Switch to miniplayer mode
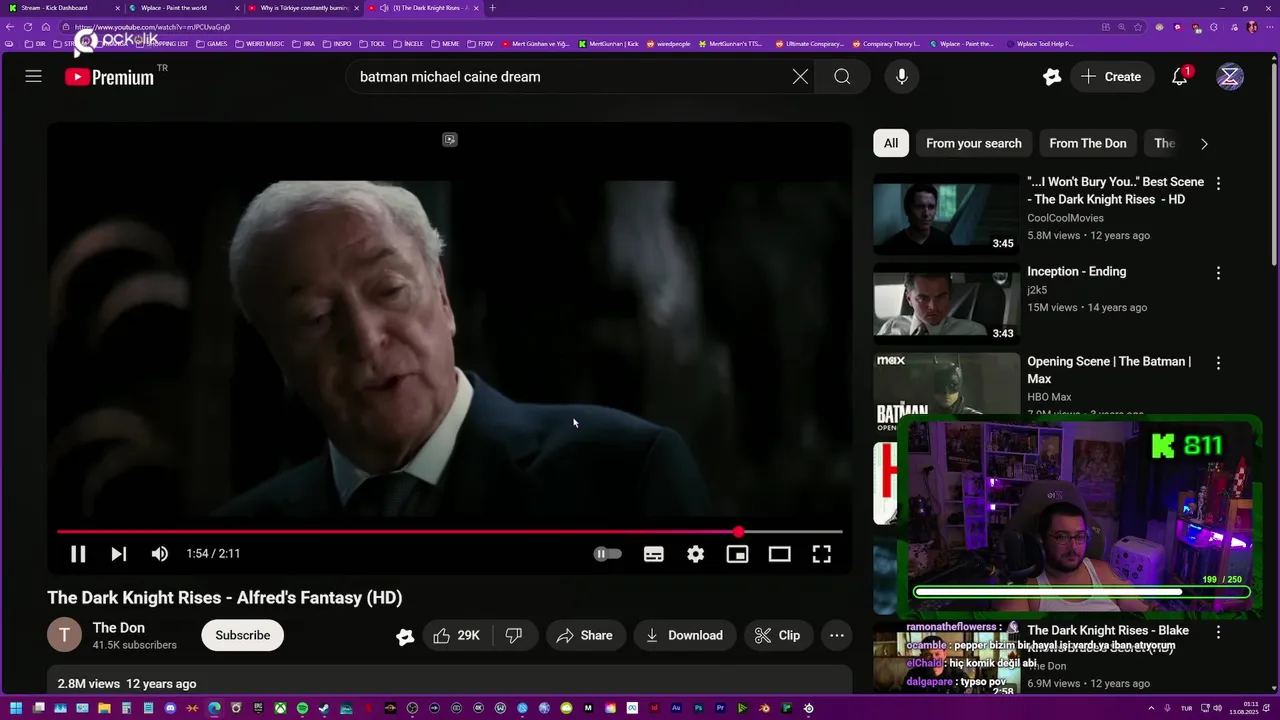Viewport: 1280px width, 720px height. pos(737,554)
